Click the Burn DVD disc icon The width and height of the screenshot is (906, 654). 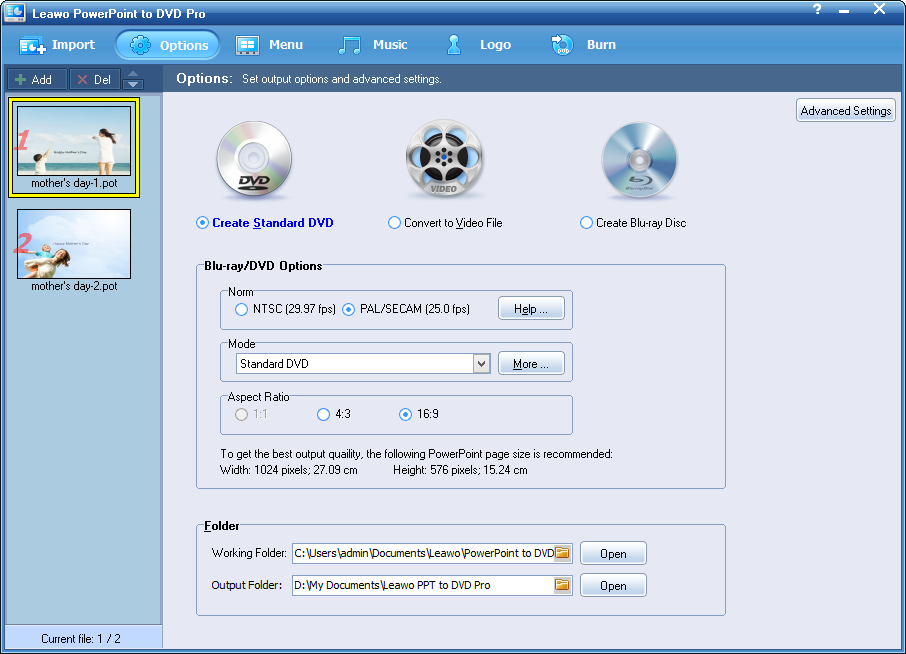pyautogui.click(x=562, y=45)
